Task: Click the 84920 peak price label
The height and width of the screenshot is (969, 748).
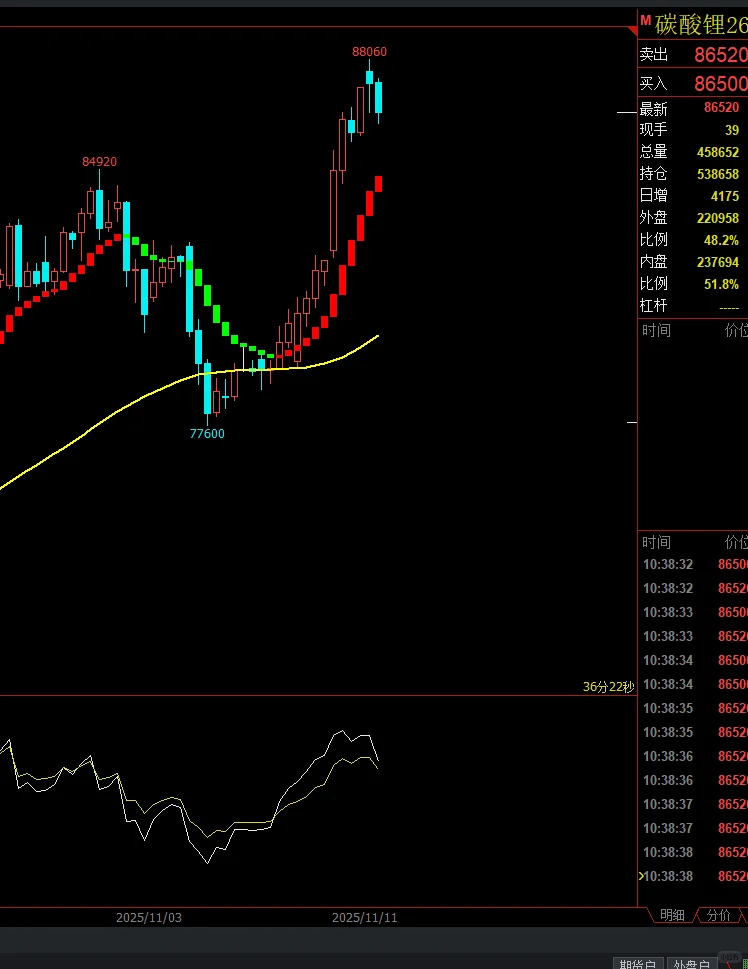Action: click(x=100, y=162)
